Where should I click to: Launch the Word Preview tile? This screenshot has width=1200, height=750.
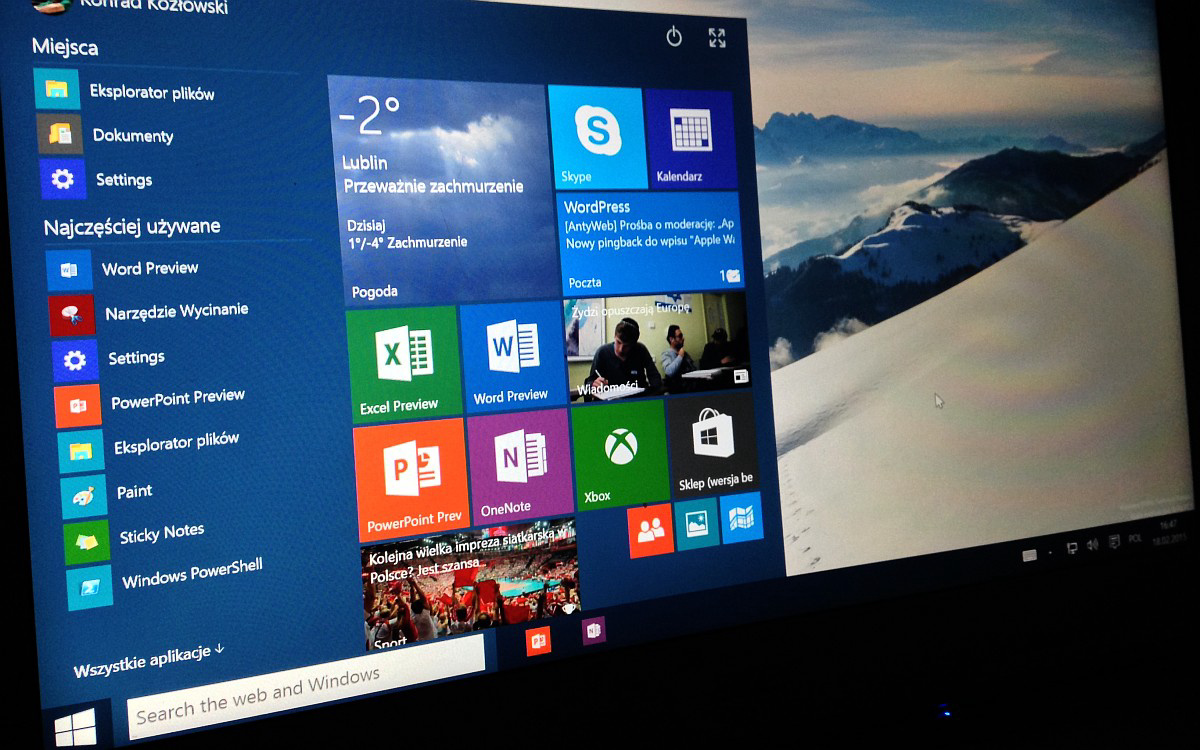pos(512,356)
